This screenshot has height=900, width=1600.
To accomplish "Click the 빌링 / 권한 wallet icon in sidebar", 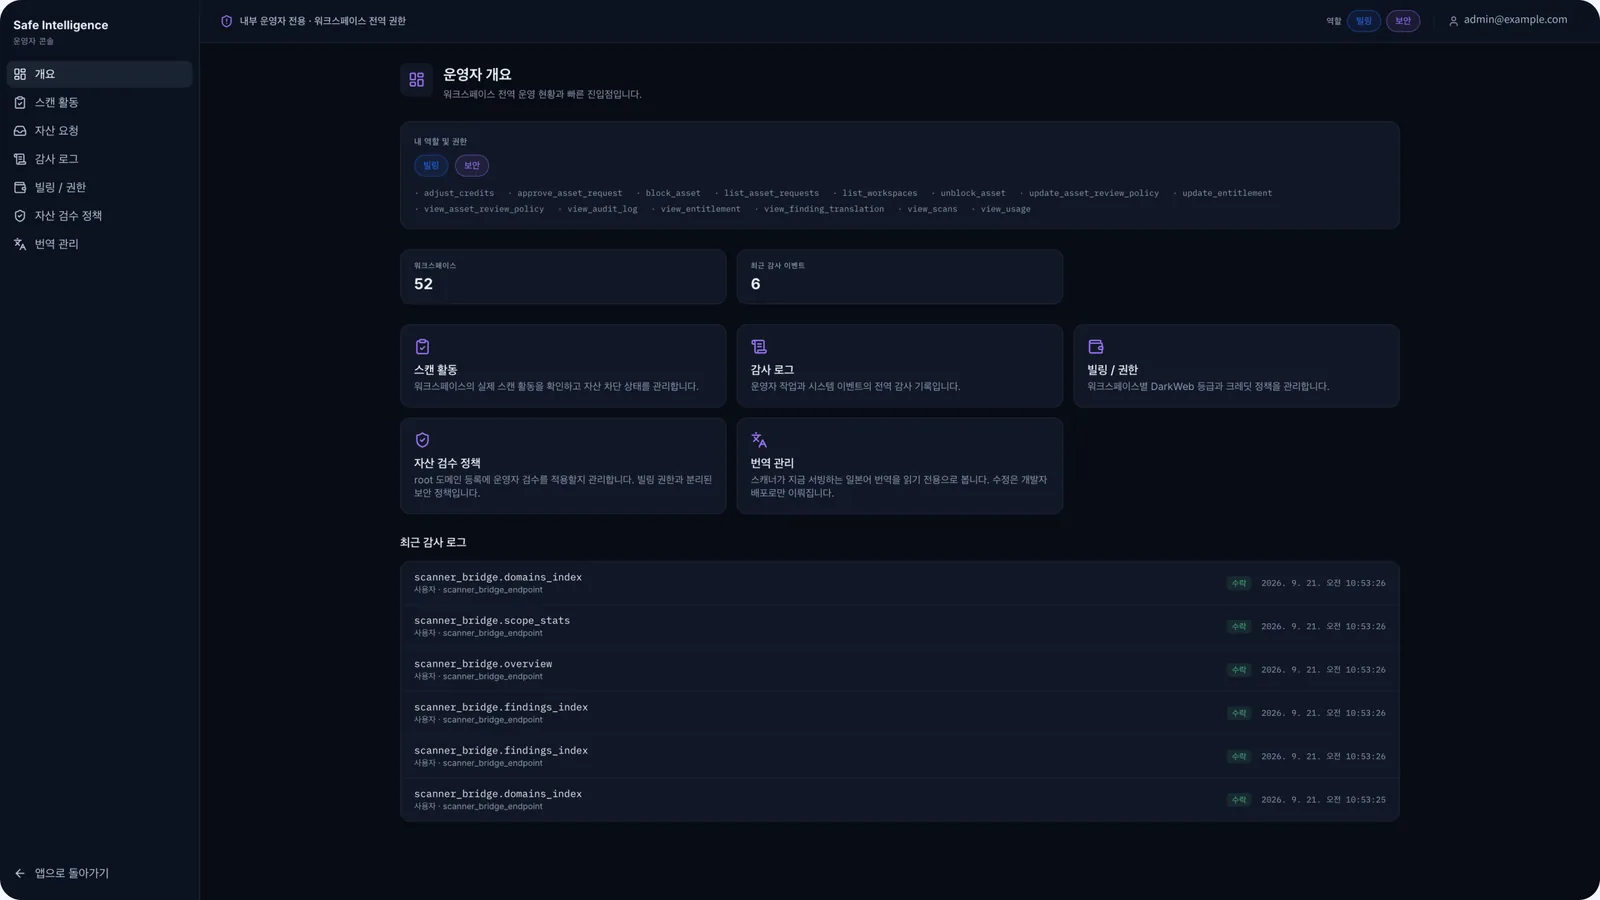I will 20,187.
